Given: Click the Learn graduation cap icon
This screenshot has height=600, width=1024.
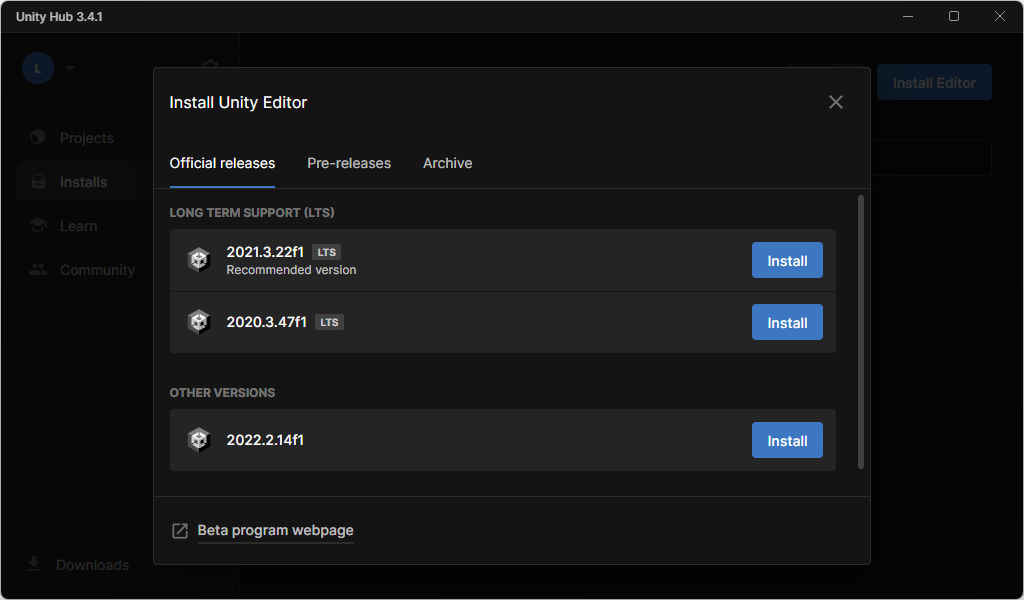Looking at the screenshot, I should tap(38, 225).
